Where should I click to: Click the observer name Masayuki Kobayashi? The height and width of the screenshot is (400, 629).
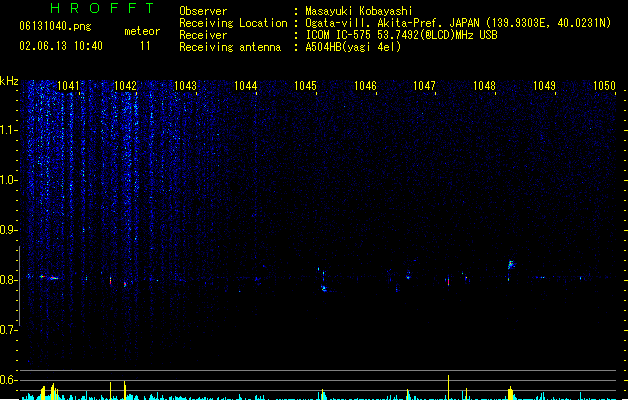pyautogui.click(x=359, y=11)
